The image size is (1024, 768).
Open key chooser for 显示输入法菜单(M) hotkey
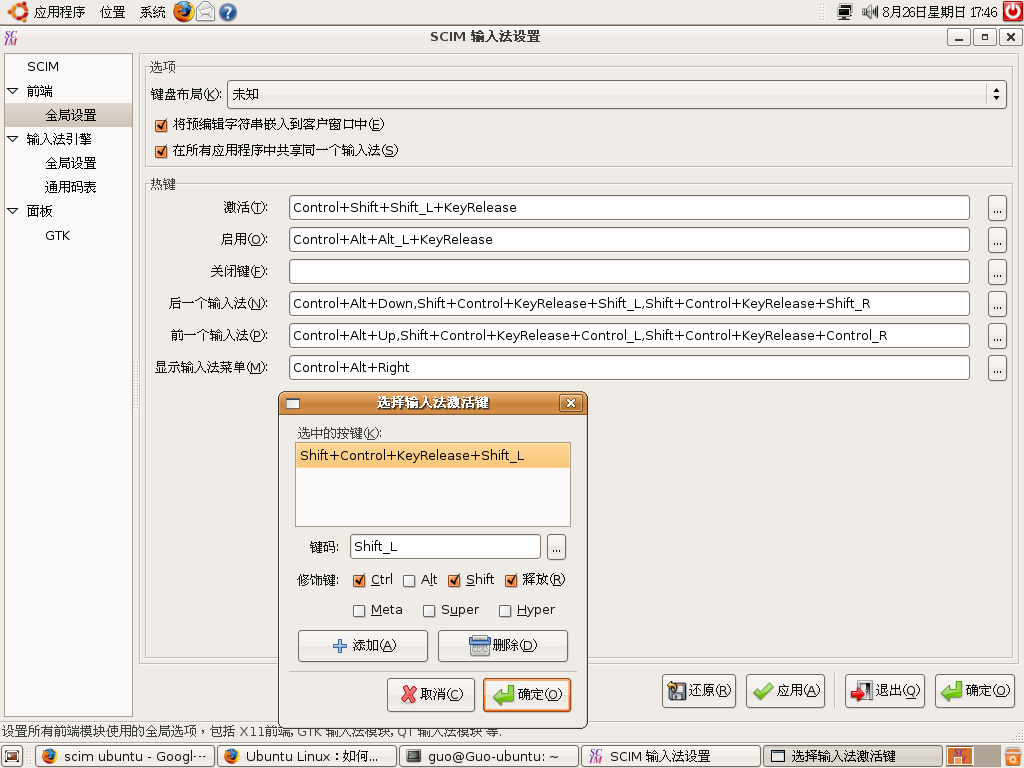[997, 368]
